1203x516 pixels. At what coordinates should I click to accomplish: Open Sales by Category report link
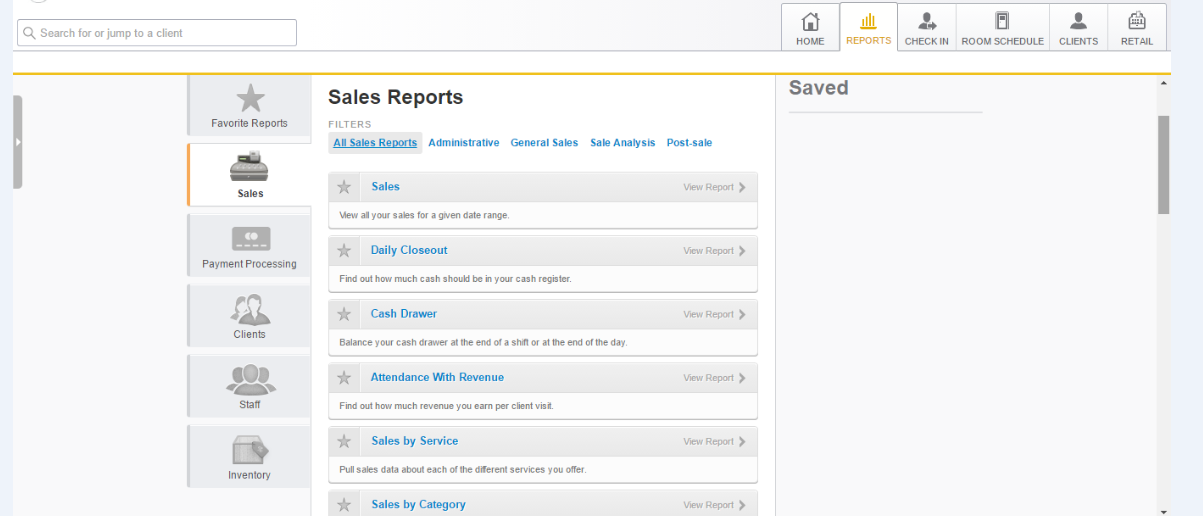pos(418,505)
